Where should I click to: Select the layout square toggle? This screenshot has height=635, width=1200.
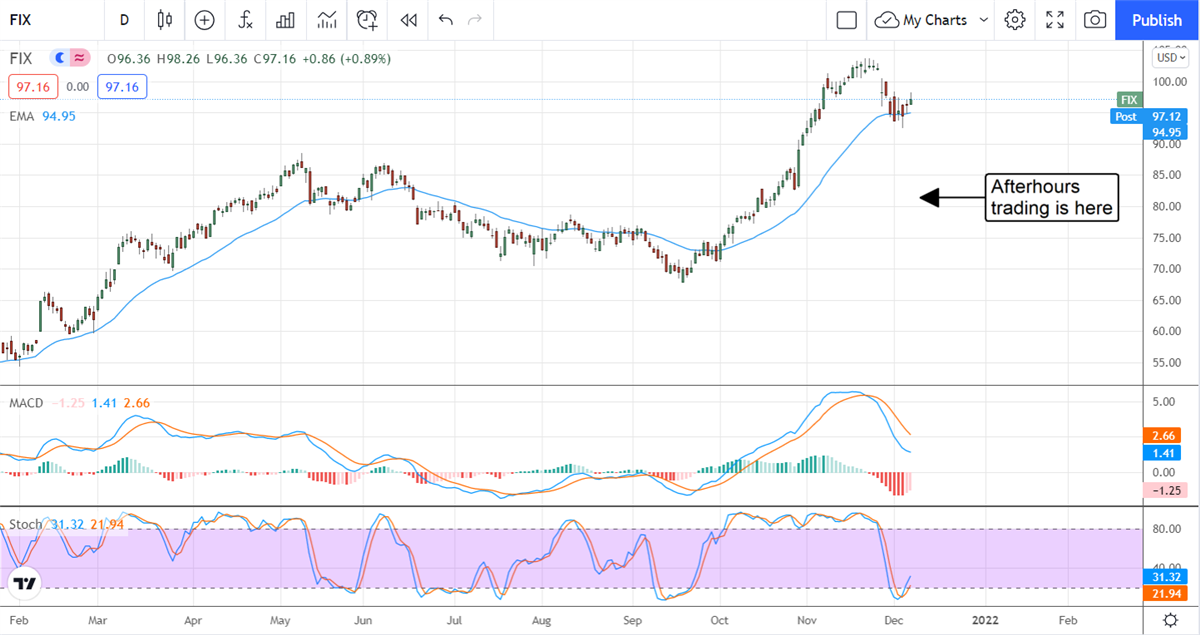click(847, 20)
